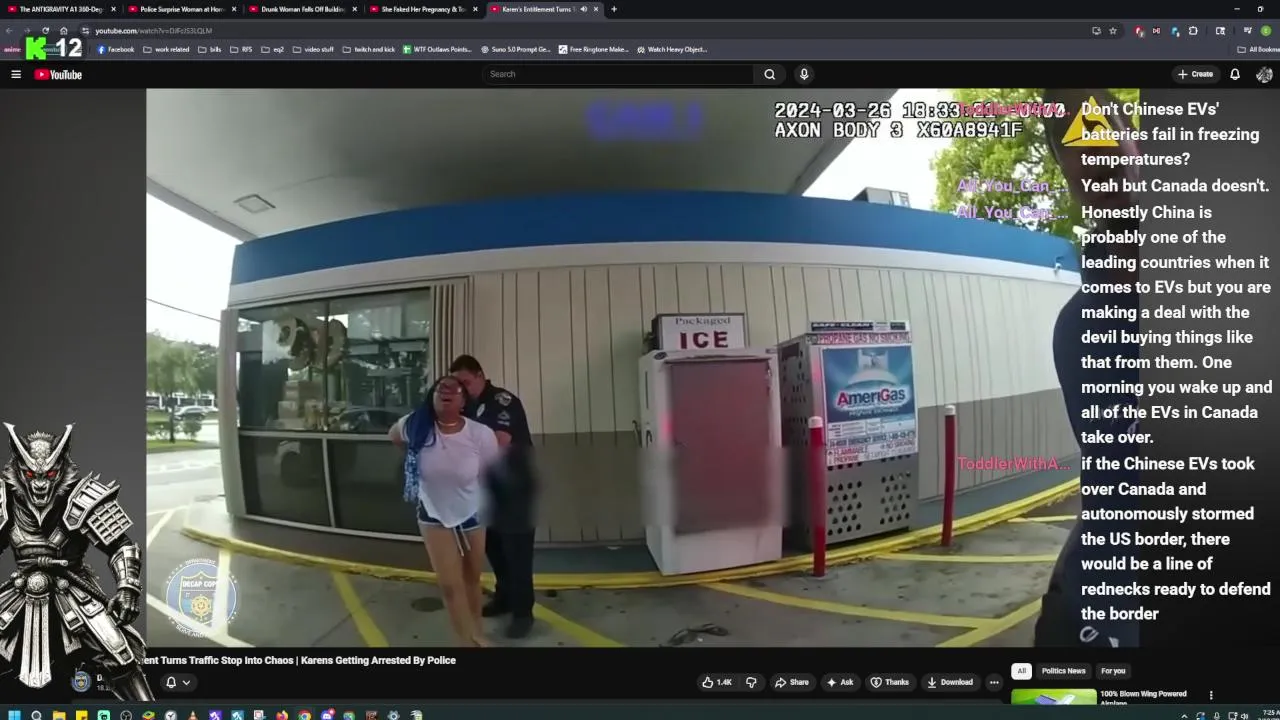Screen dimensions: 1280x720
Task: Switch to Police Surprise Woman tab
Action: tap(182, 9)
